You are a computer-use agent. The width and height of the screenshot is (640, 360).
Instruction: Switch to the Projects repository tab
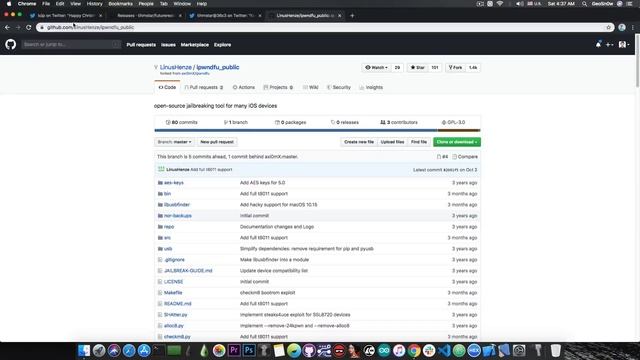coord(278,87)
